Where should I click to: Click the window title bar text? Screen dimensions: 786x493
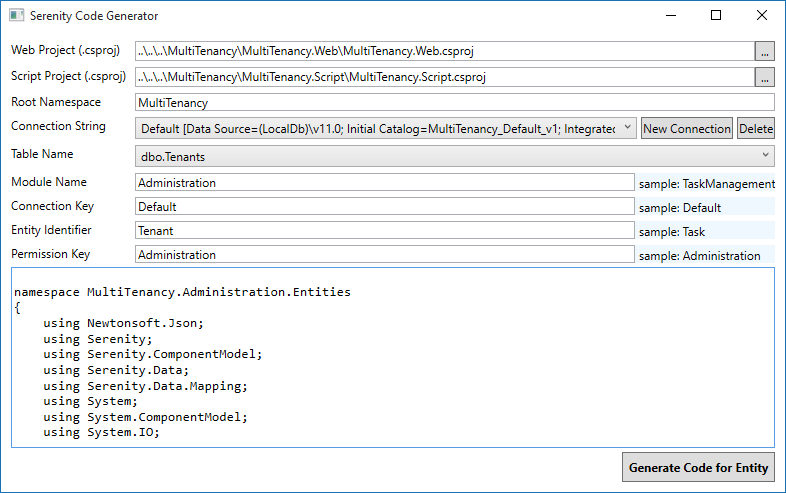[x=94, y=16]
